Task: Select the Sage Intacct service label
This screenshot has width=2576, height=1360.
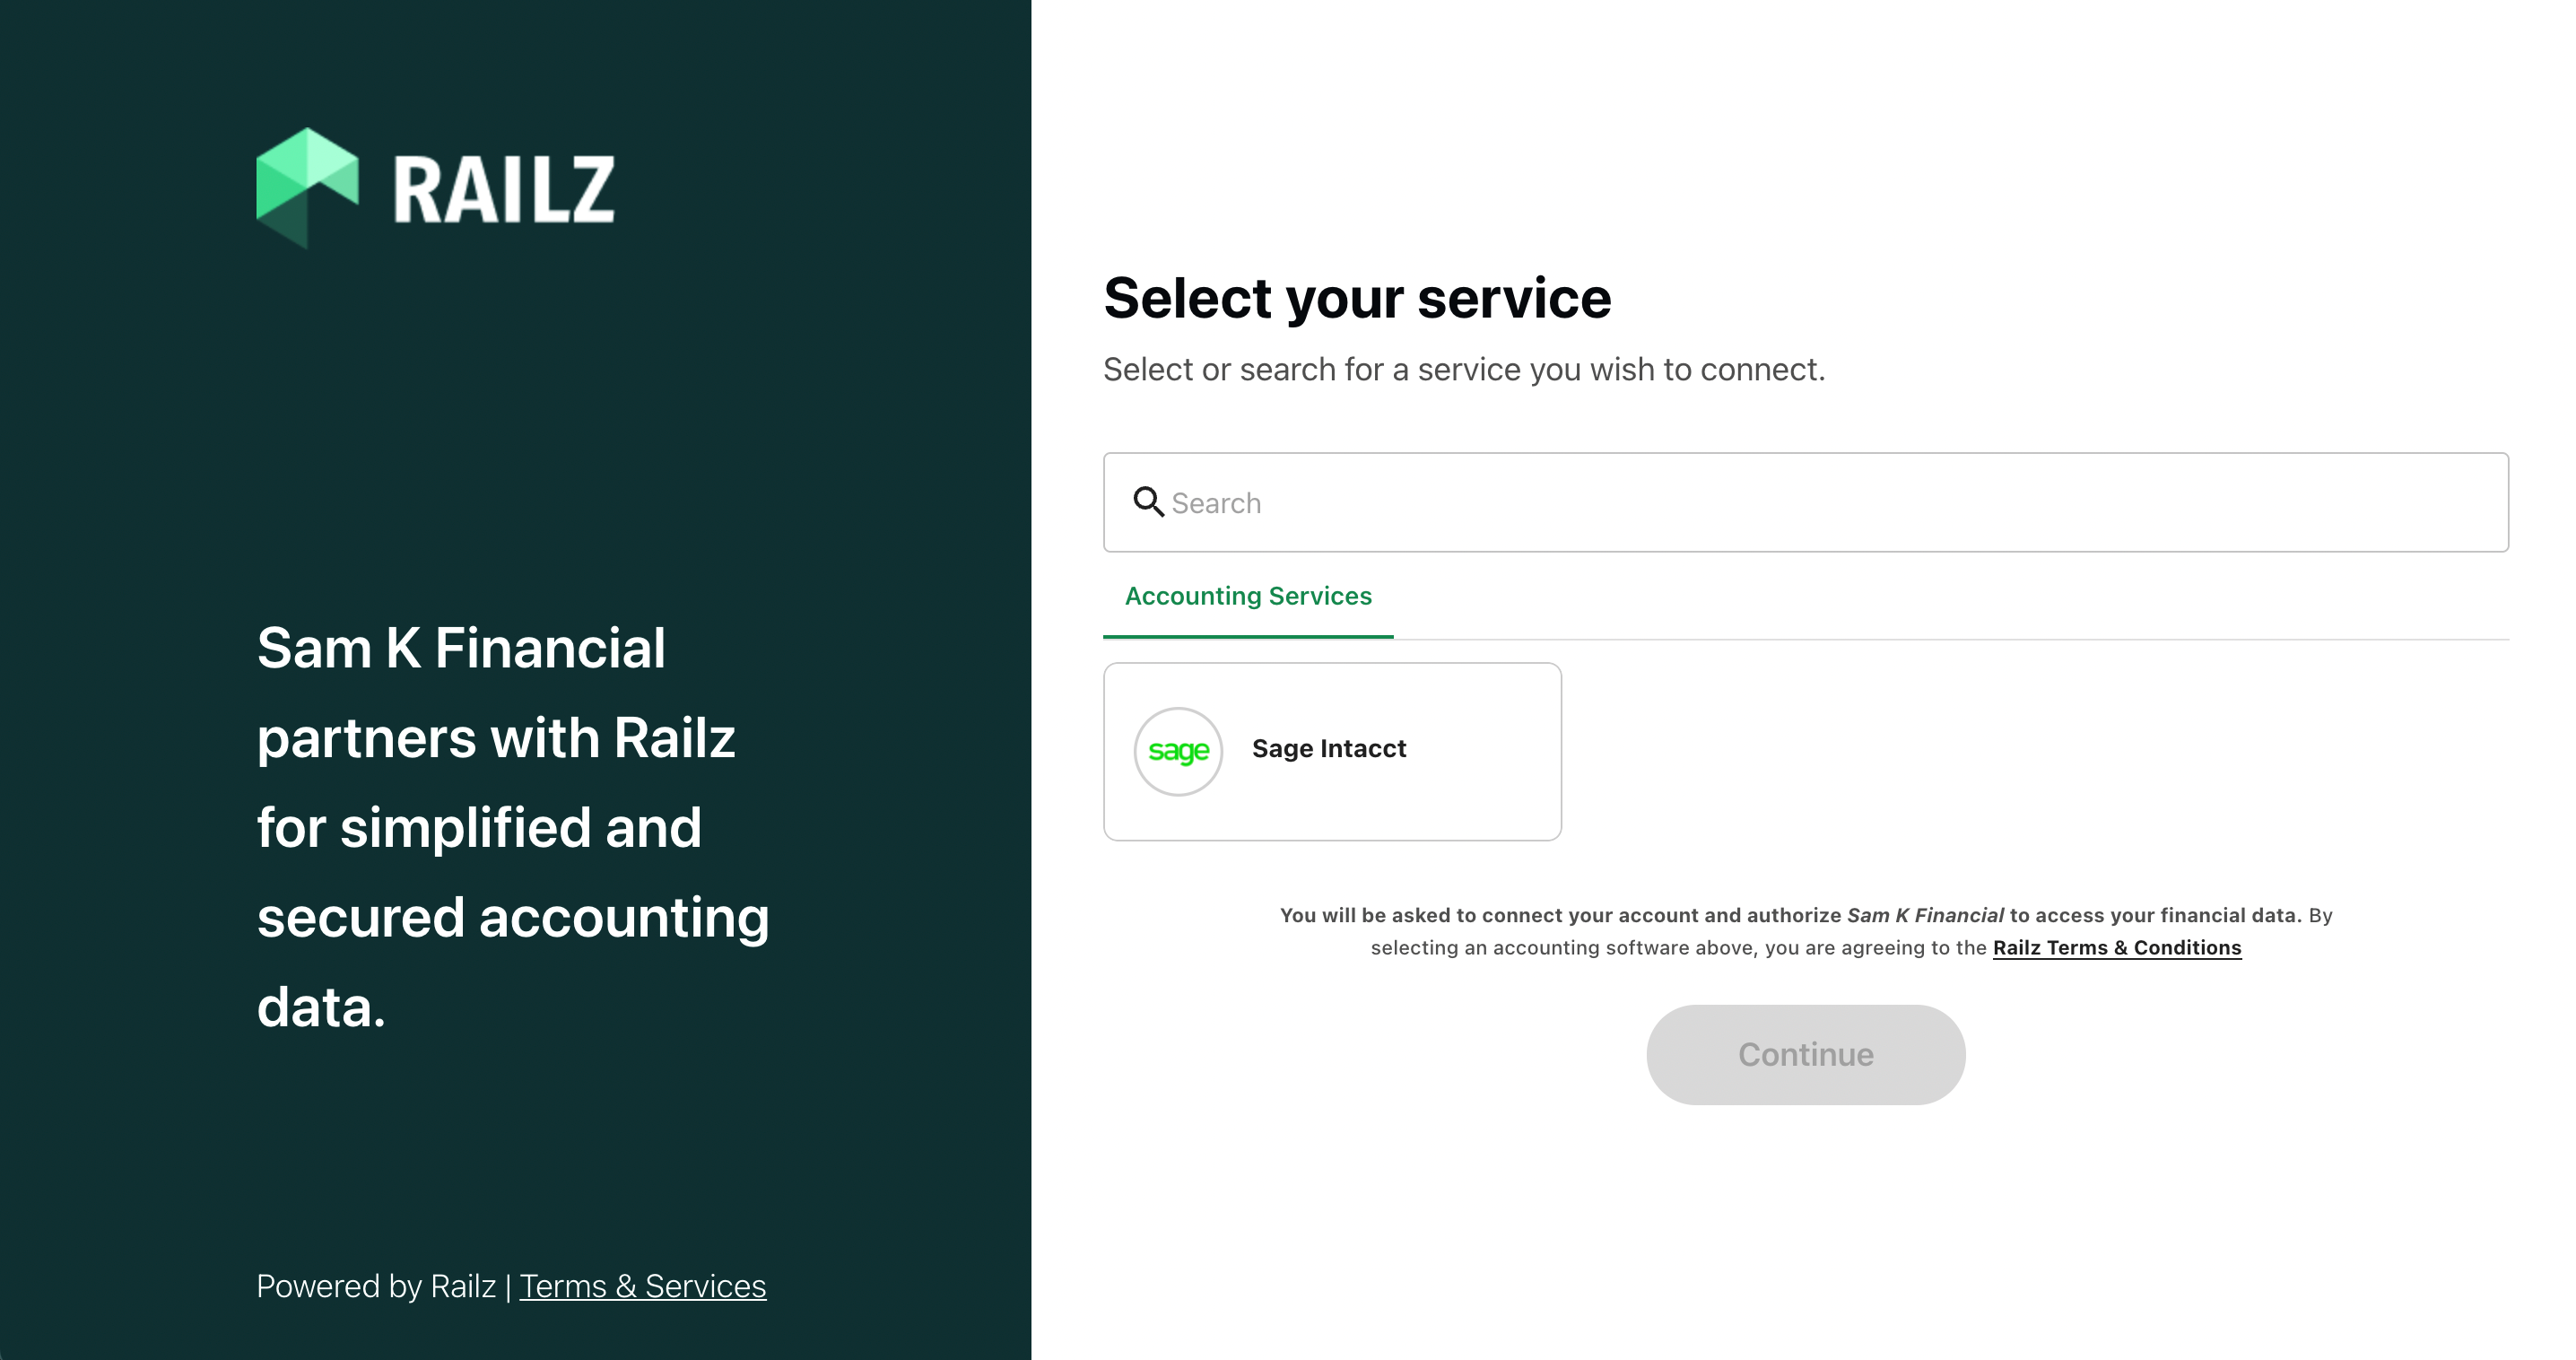Action: (1329, 749)
